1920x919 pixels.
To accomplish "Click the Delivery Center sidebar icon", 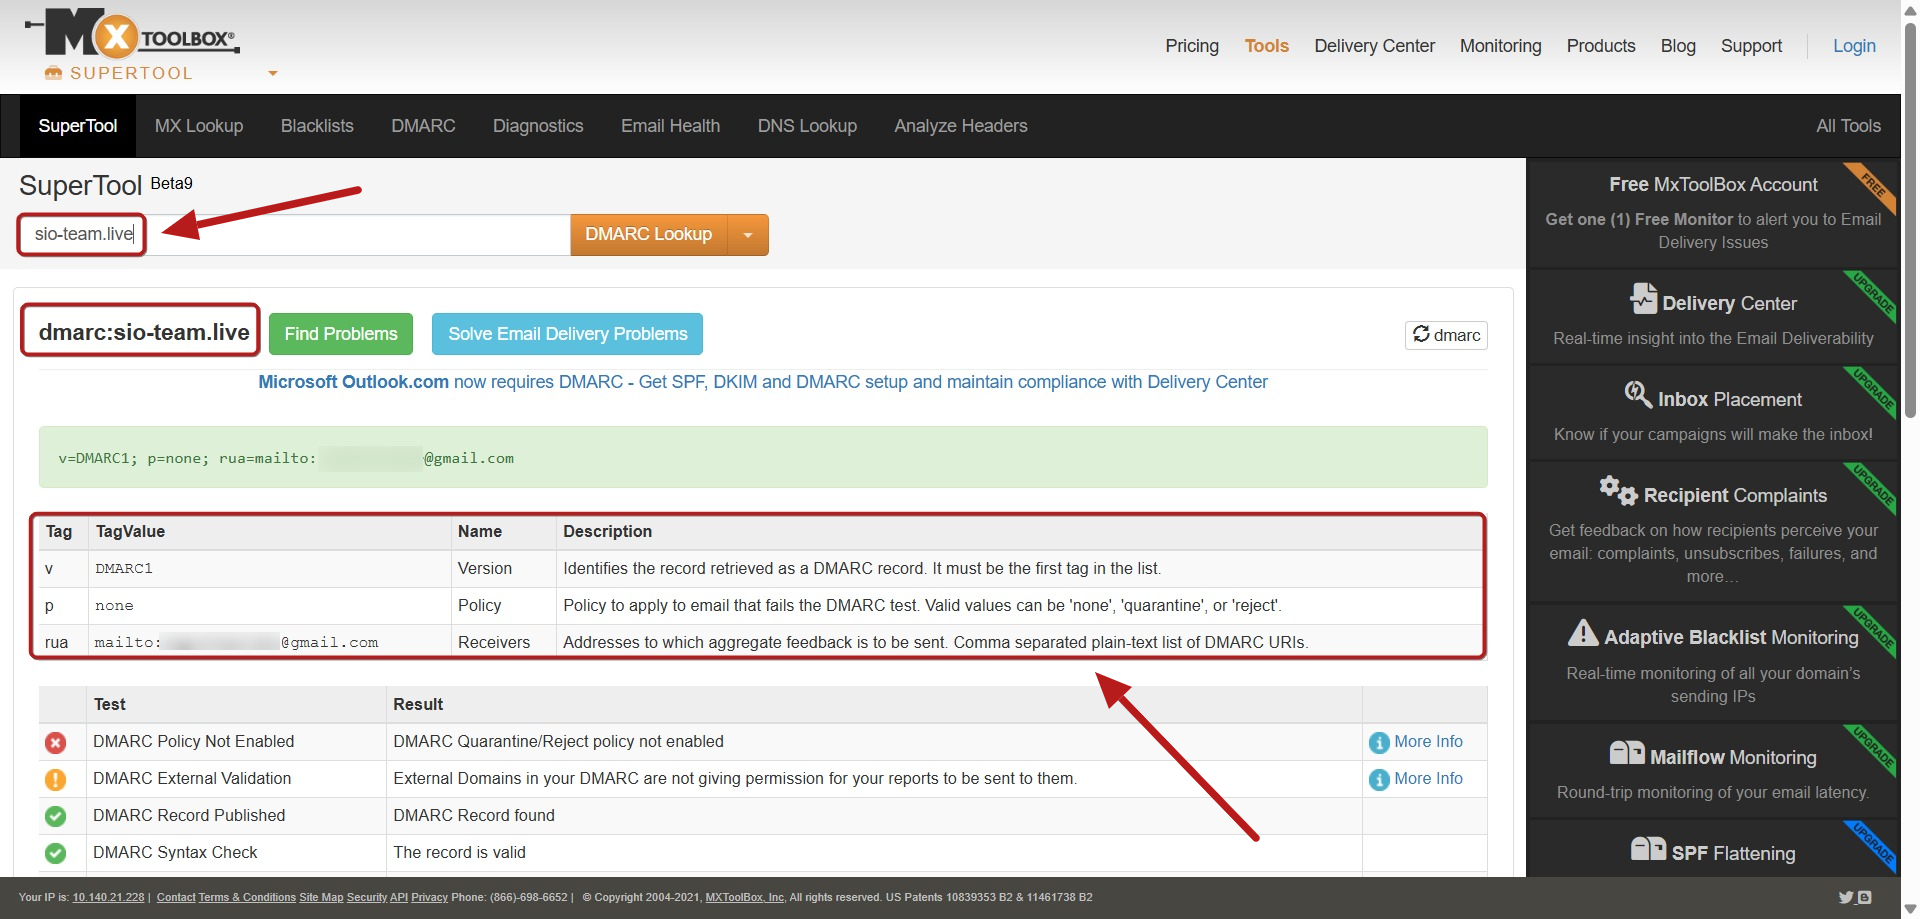I will tap(1643, 299).
